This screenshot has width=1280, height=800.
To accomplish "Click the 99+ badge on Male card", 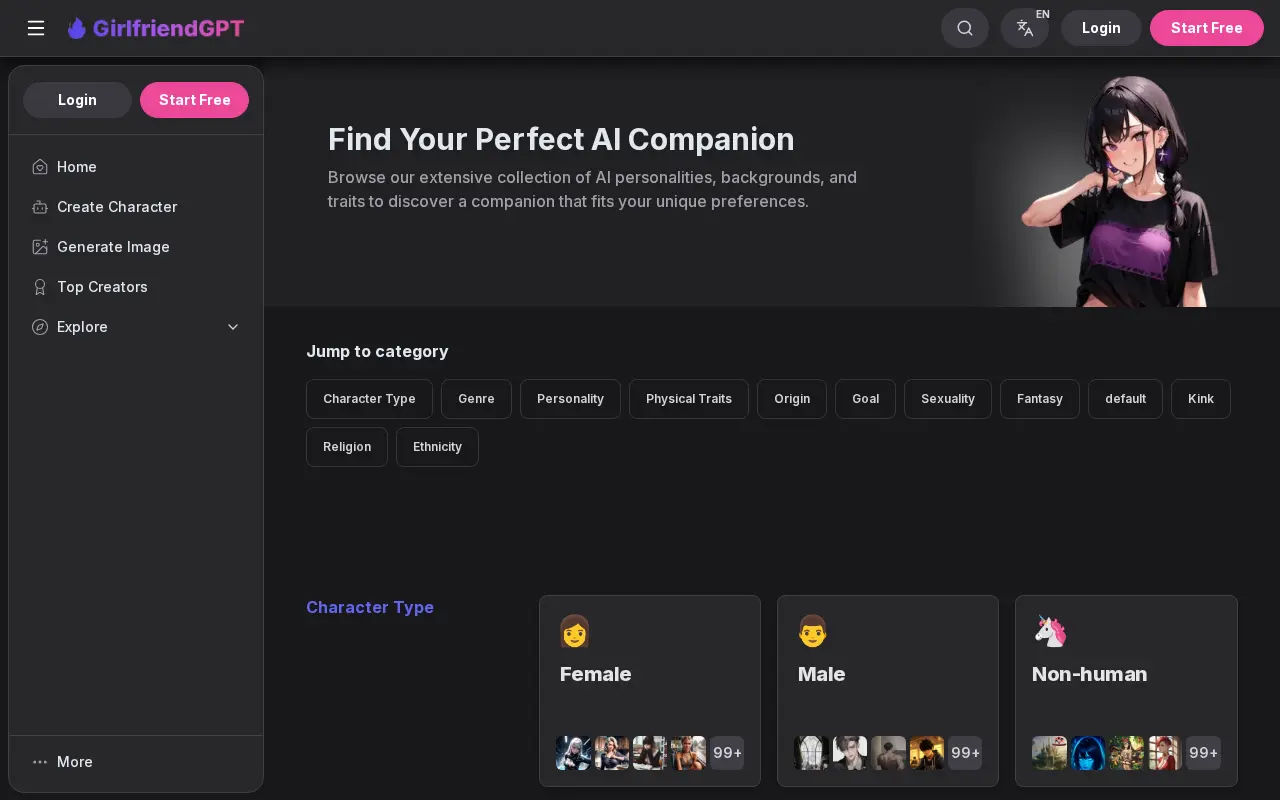I will point(965,753).
